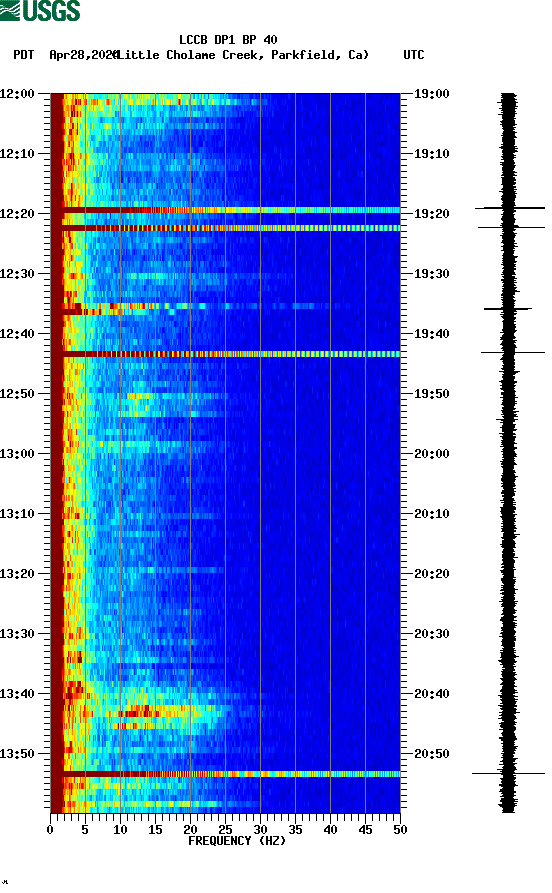Click the 5 Hz frequency axis label
Screen dimensions: 552x893
[85, 830]
